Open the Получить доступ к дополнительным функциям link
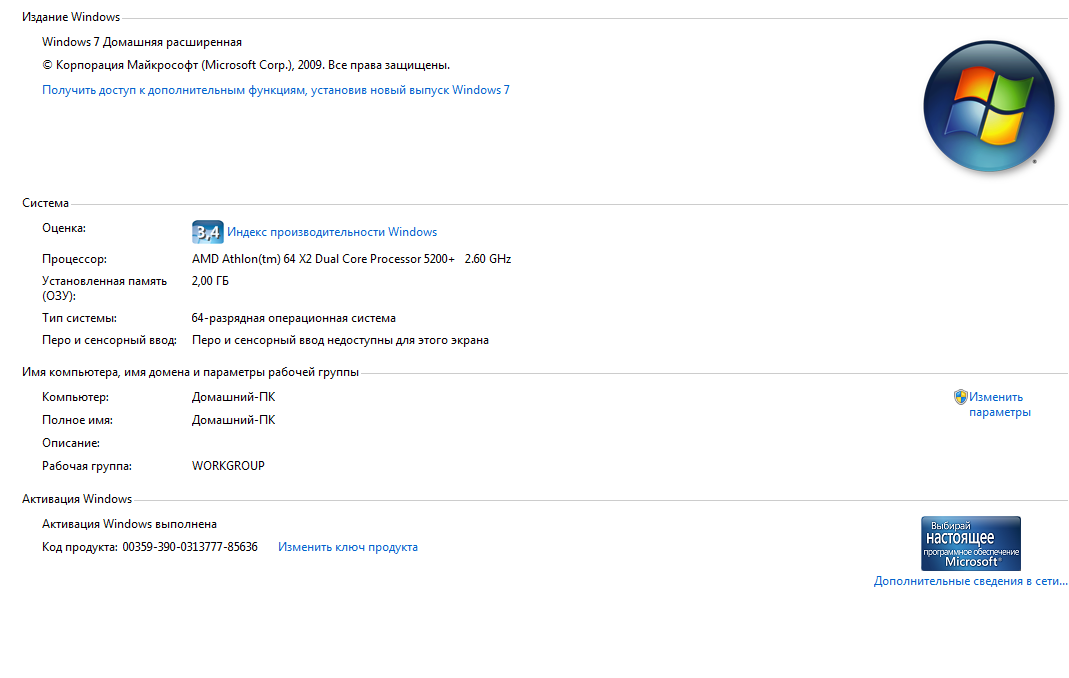Viewport: 1069px width, 678px height. pos(275,90)
